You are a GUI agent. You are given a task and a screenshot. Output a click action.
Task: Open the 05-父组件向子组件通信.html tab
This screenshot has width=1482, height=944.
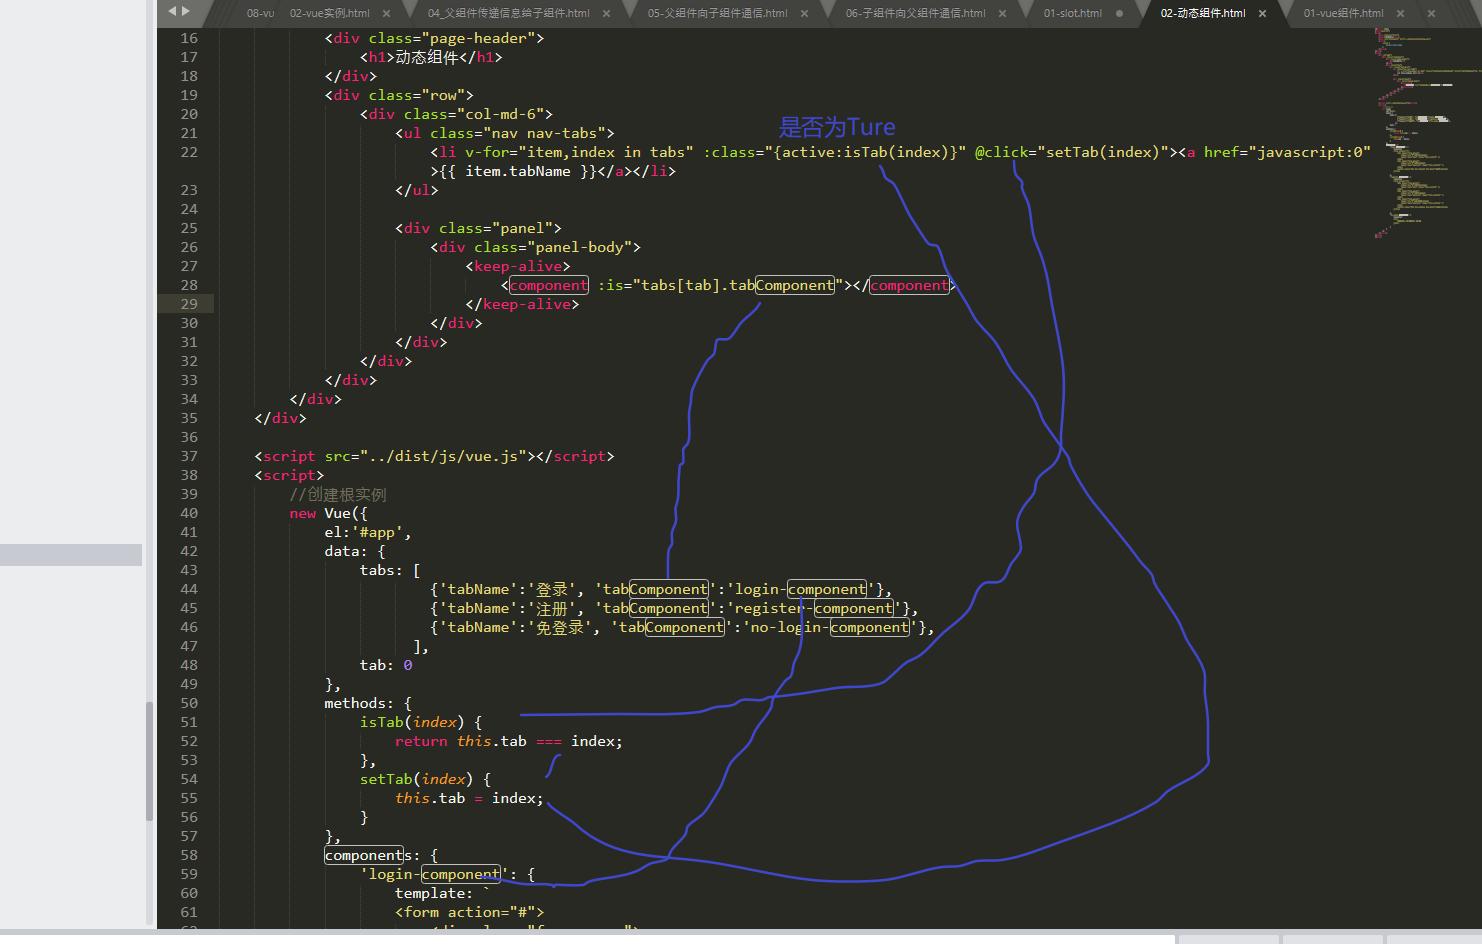pyautogui.click(x=717, y=13)
